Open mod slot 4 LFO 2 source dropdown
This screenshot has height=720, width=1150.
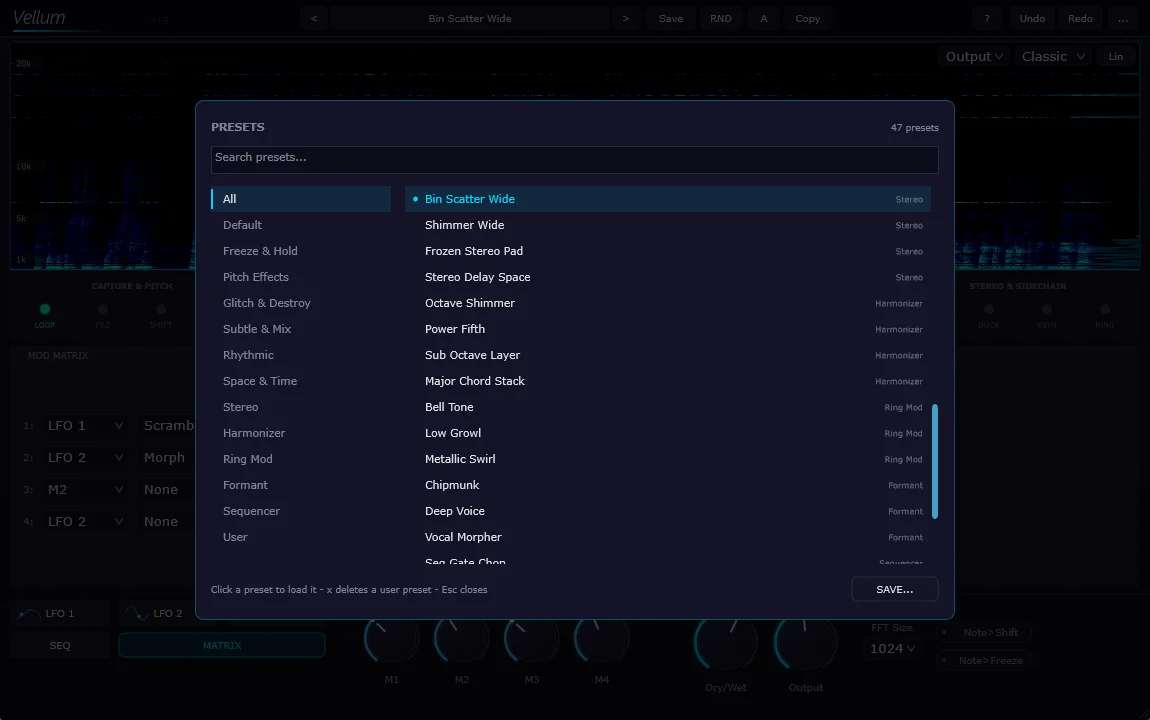84,522
